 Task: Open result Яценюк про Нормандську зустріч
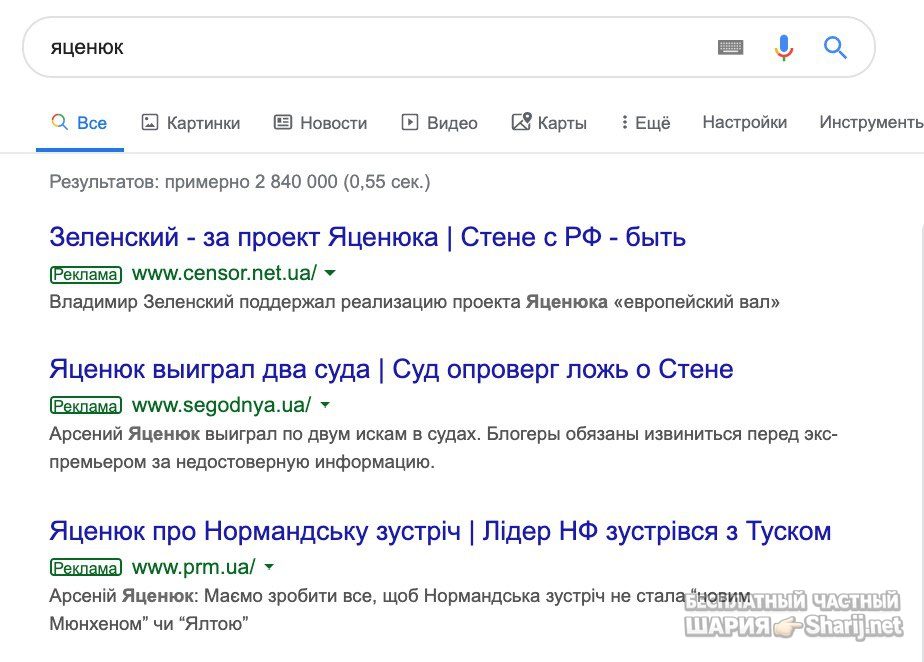440,531
